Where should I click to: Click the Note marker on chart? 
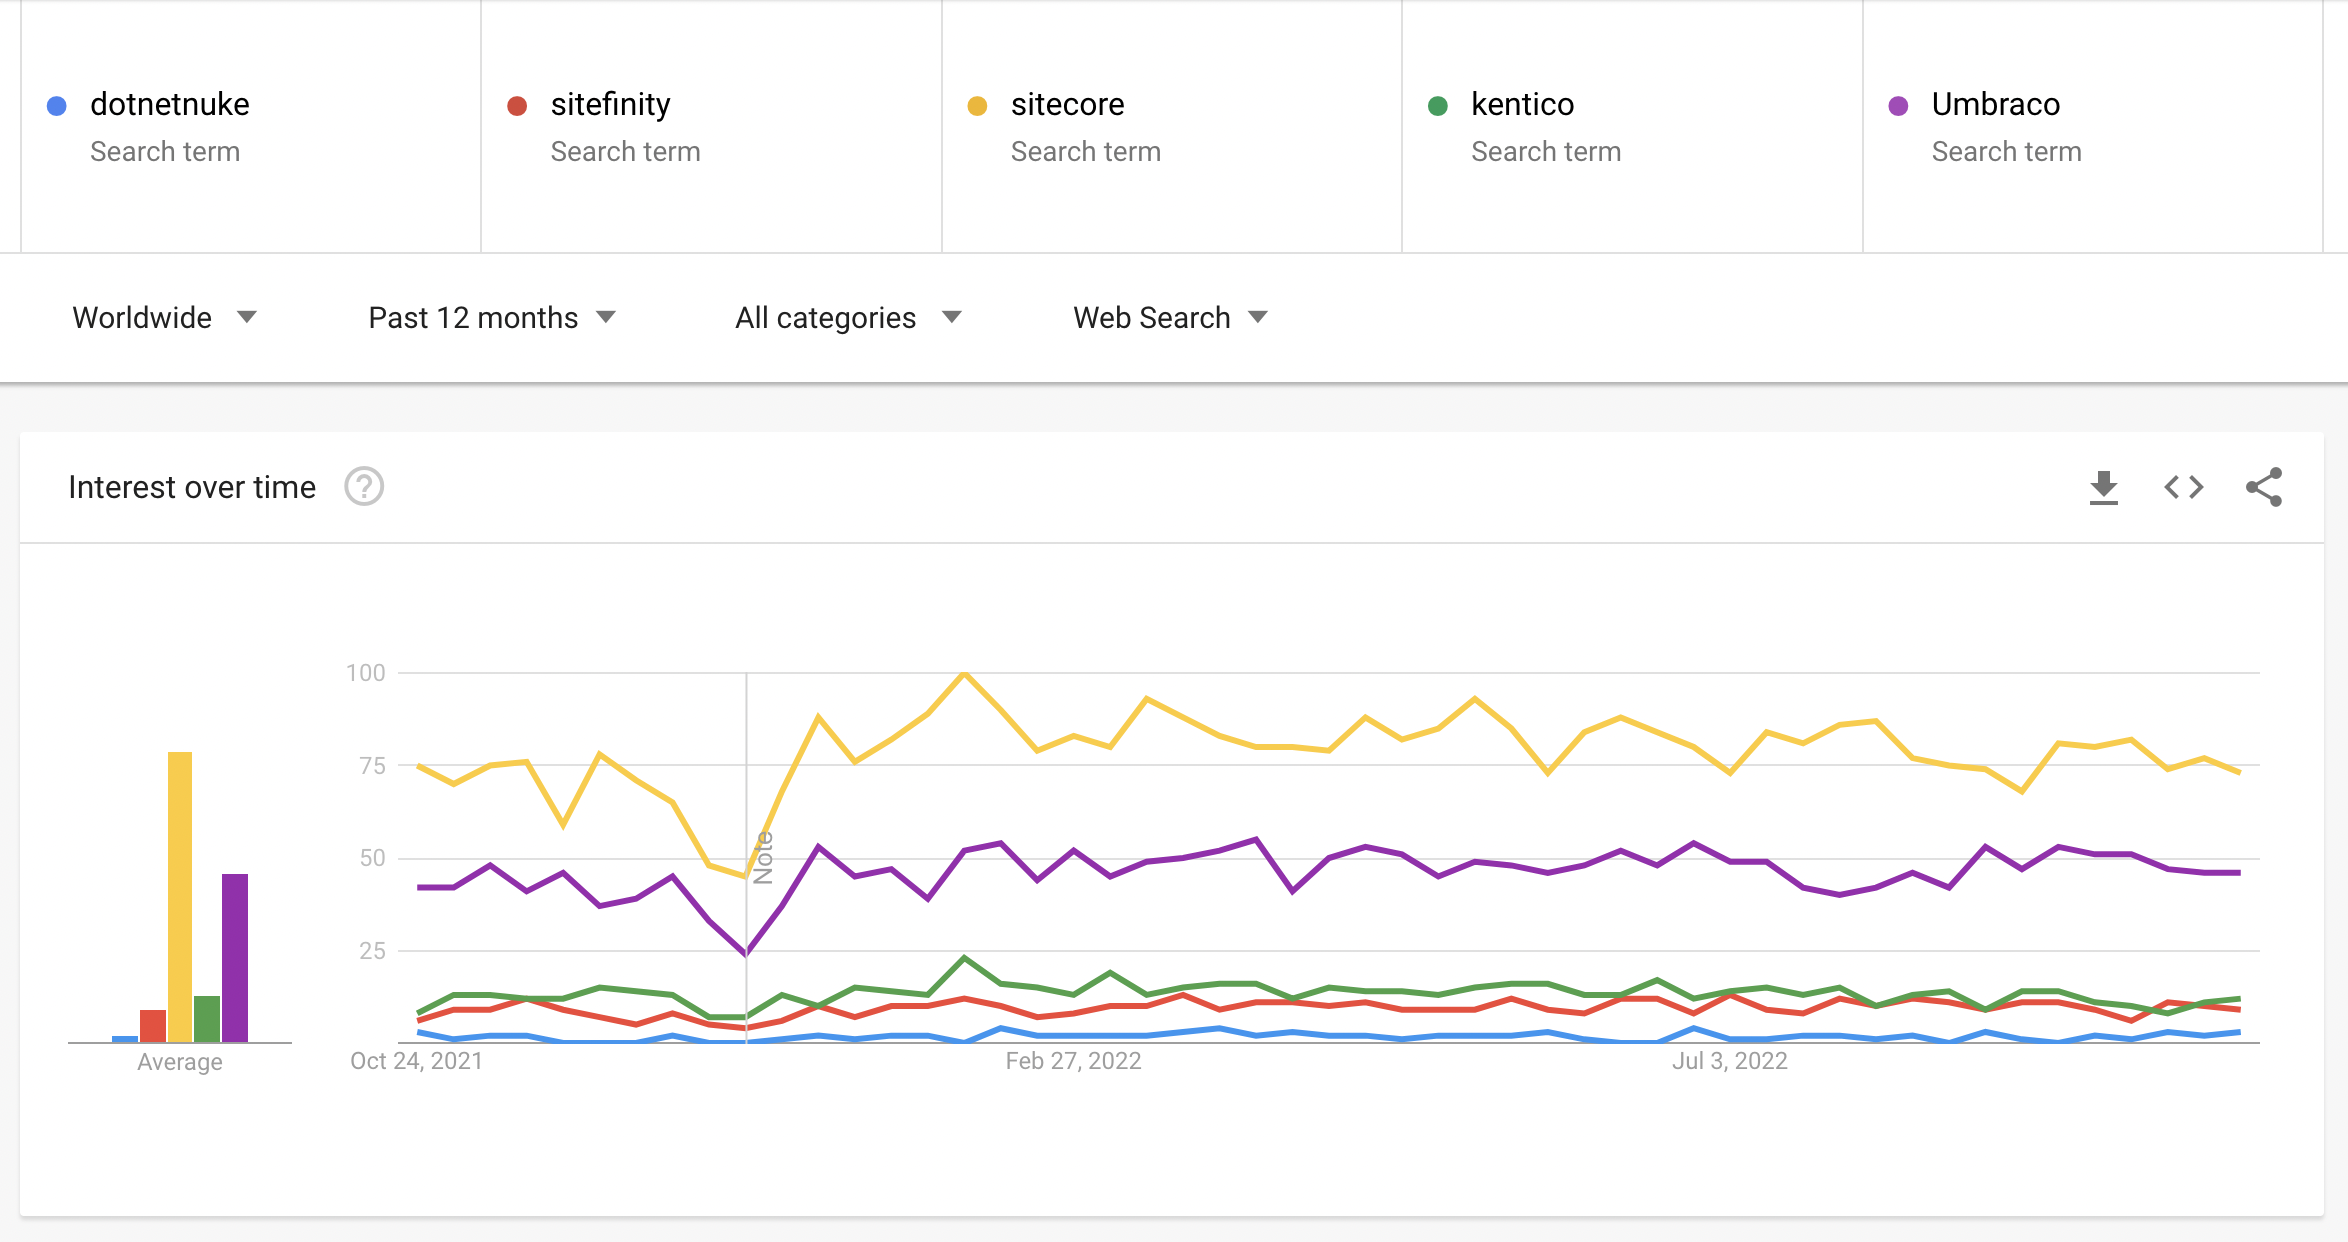(x=763, y=858)
